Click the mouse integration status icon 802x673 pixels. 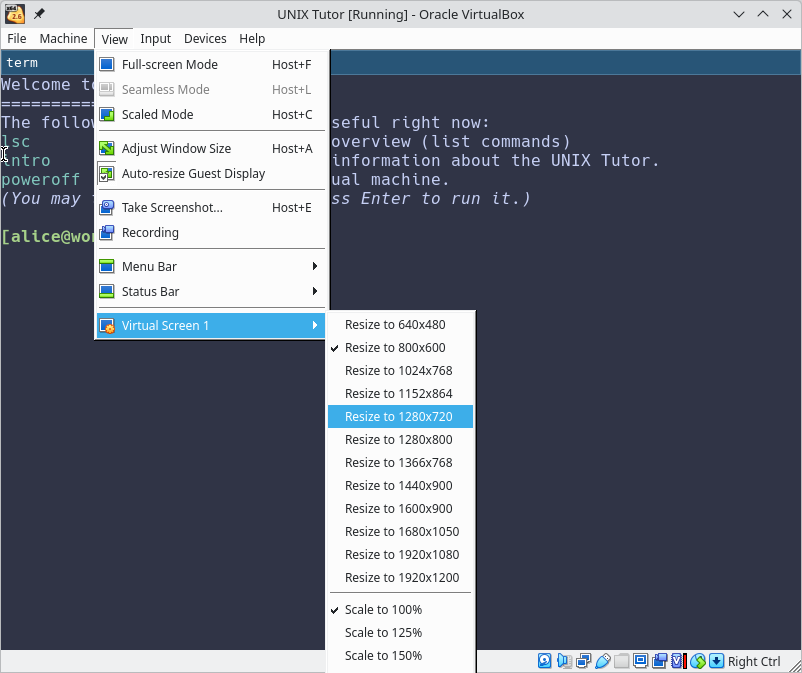coord(698,661)
